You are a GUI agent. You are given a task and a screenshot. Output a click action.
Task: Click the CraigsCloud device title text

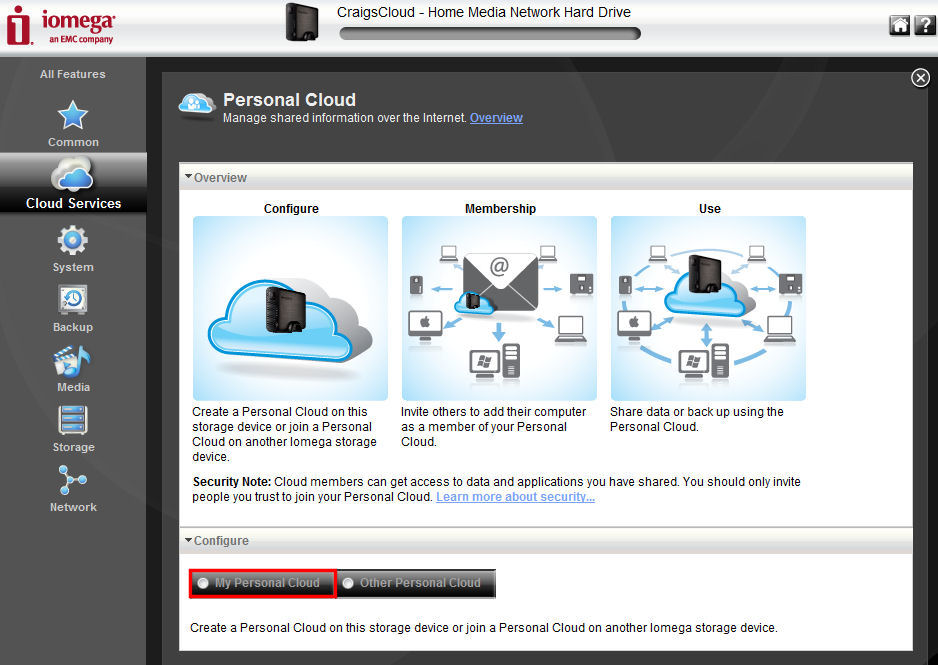[483, 13]
